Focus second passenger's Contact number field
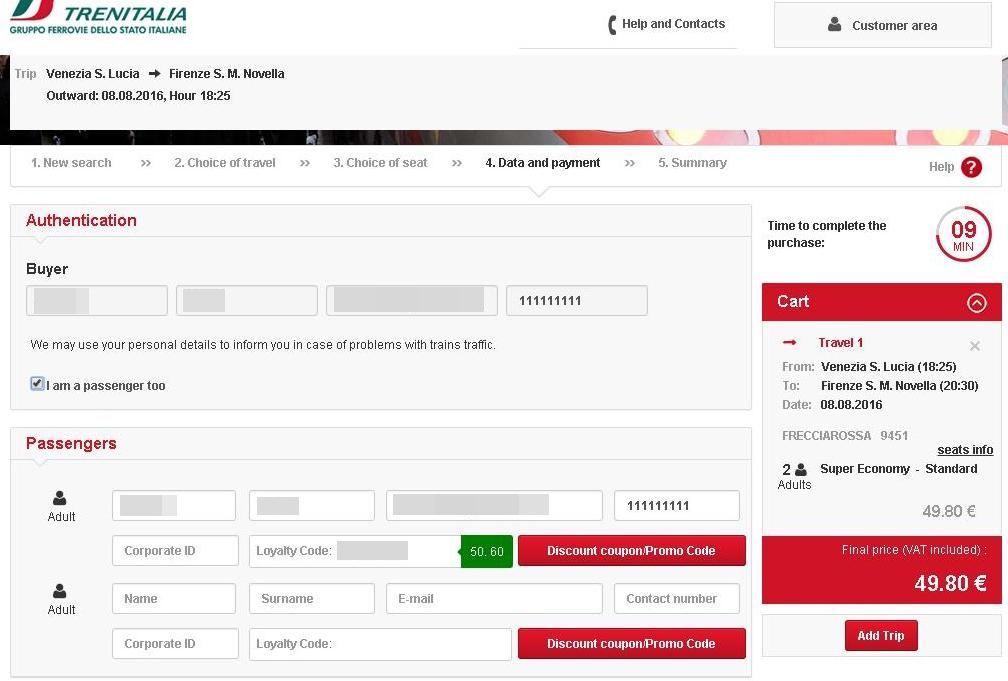Screen dimensions: 1008x681 point(677,599)
